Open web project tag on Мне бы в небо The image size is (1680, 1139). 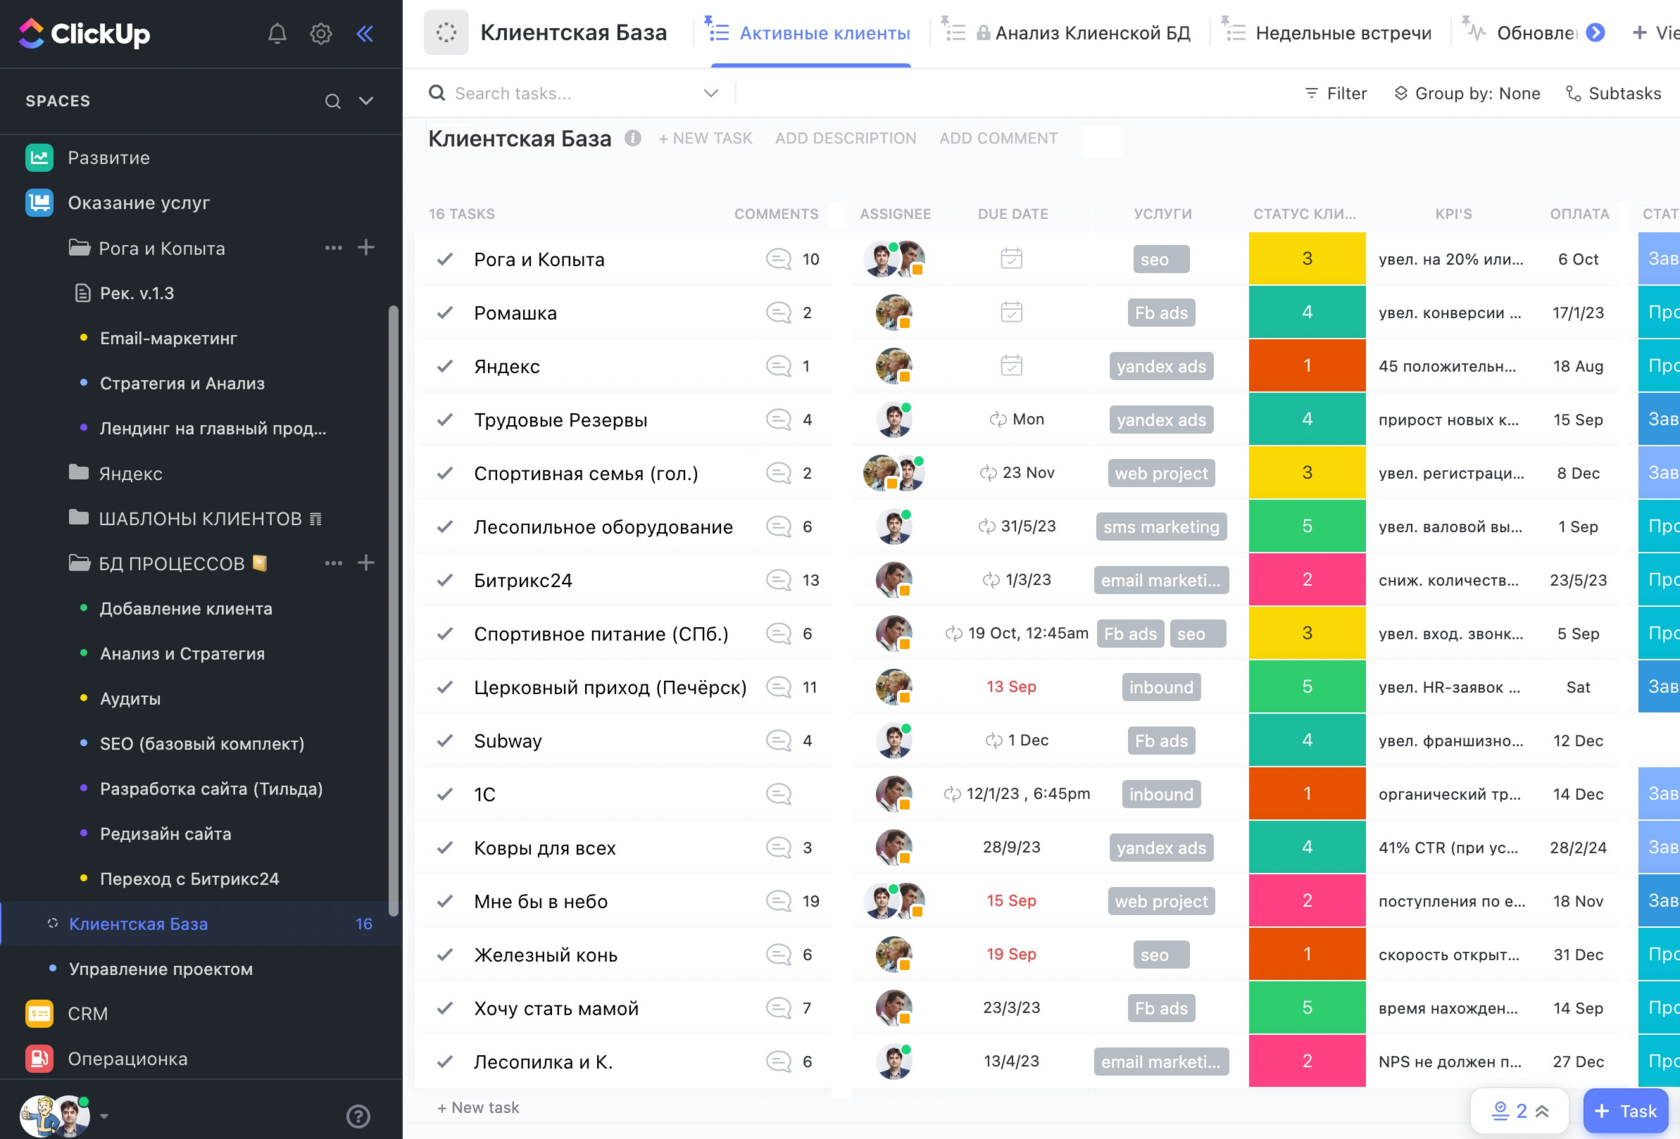click(1161, 901)
